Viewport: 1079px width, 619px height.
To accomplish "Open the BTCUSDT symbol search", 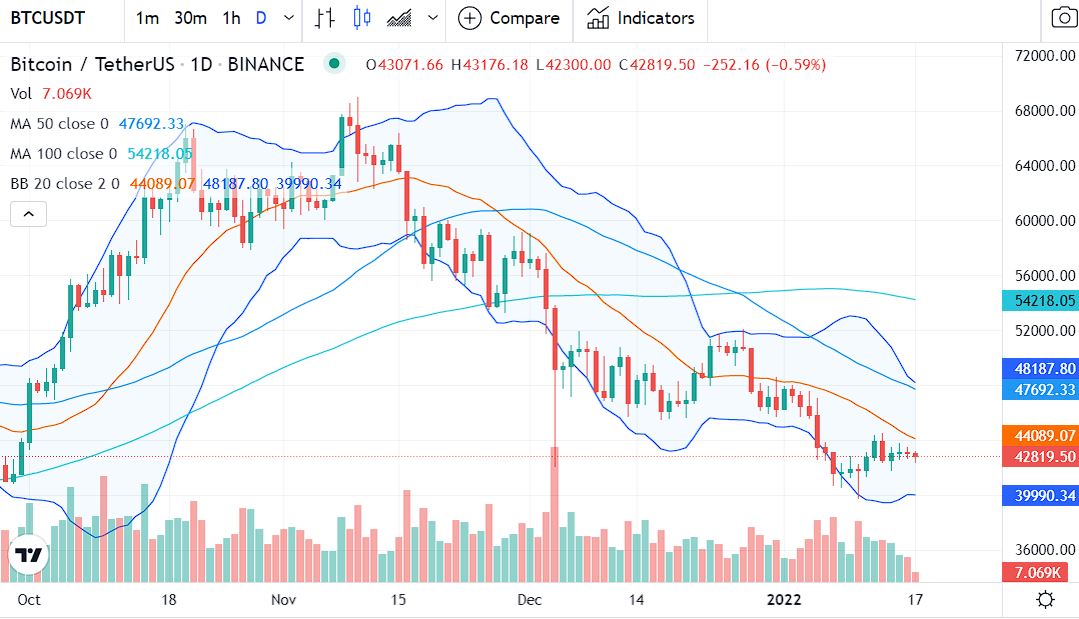I will tap(48, 18).
